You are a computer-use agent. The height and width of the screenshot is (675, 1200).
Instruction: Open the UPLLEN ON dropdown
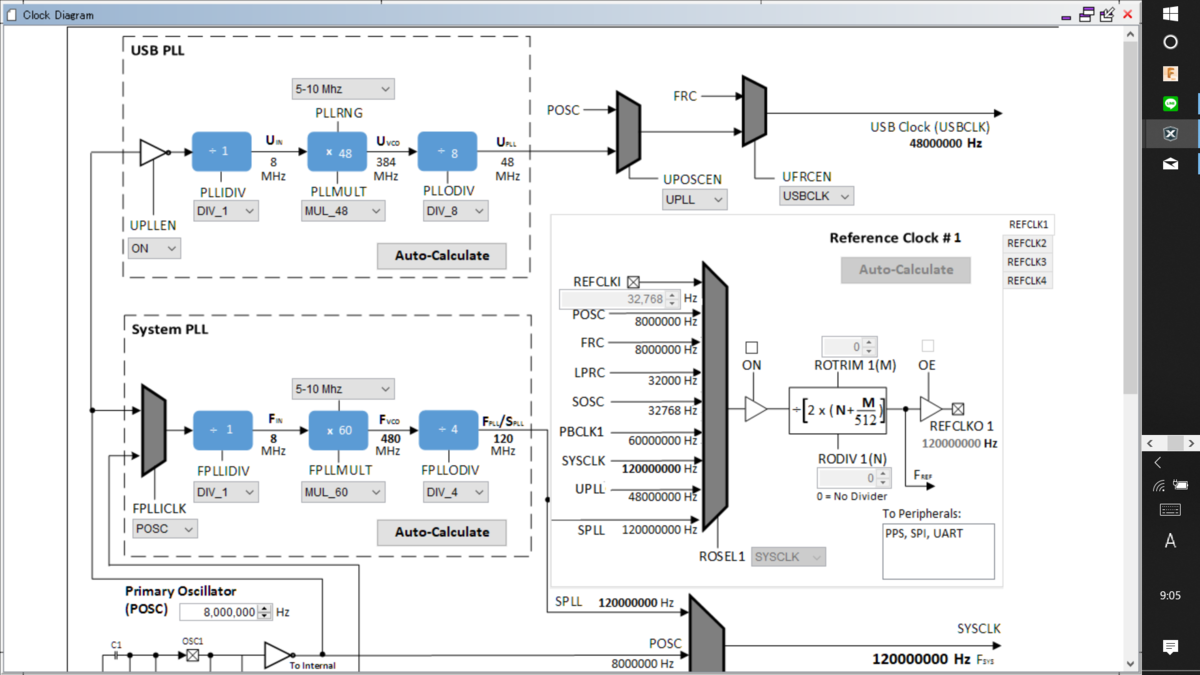pos(154,248)
